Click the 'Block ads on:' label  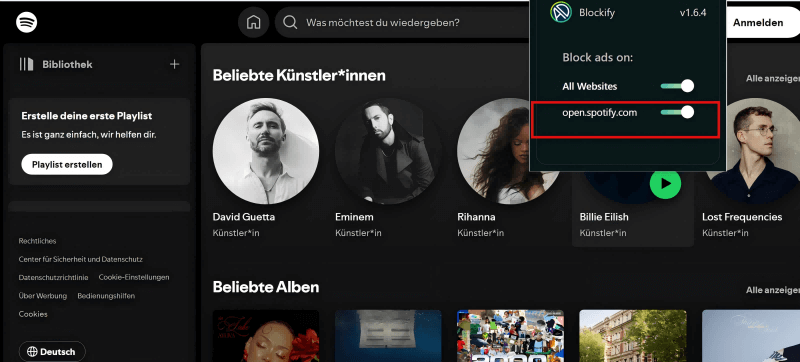point(597,58)
